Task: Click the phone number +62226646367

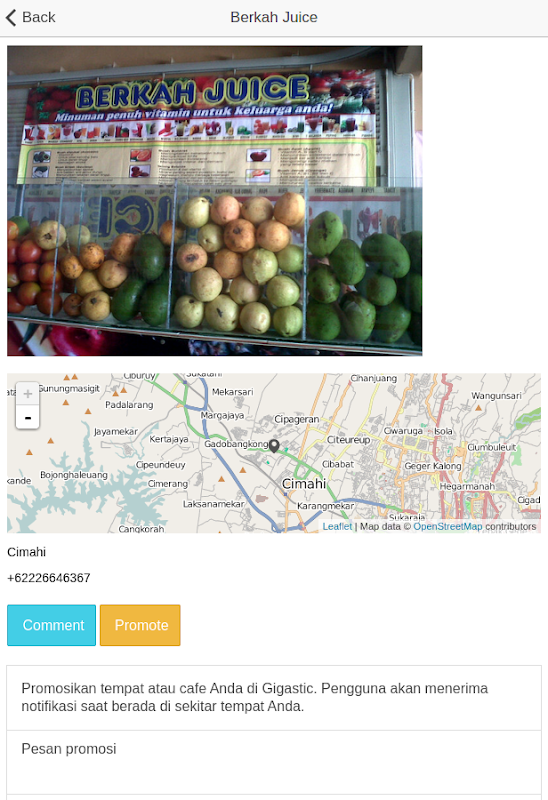Action: pos(49,578)
